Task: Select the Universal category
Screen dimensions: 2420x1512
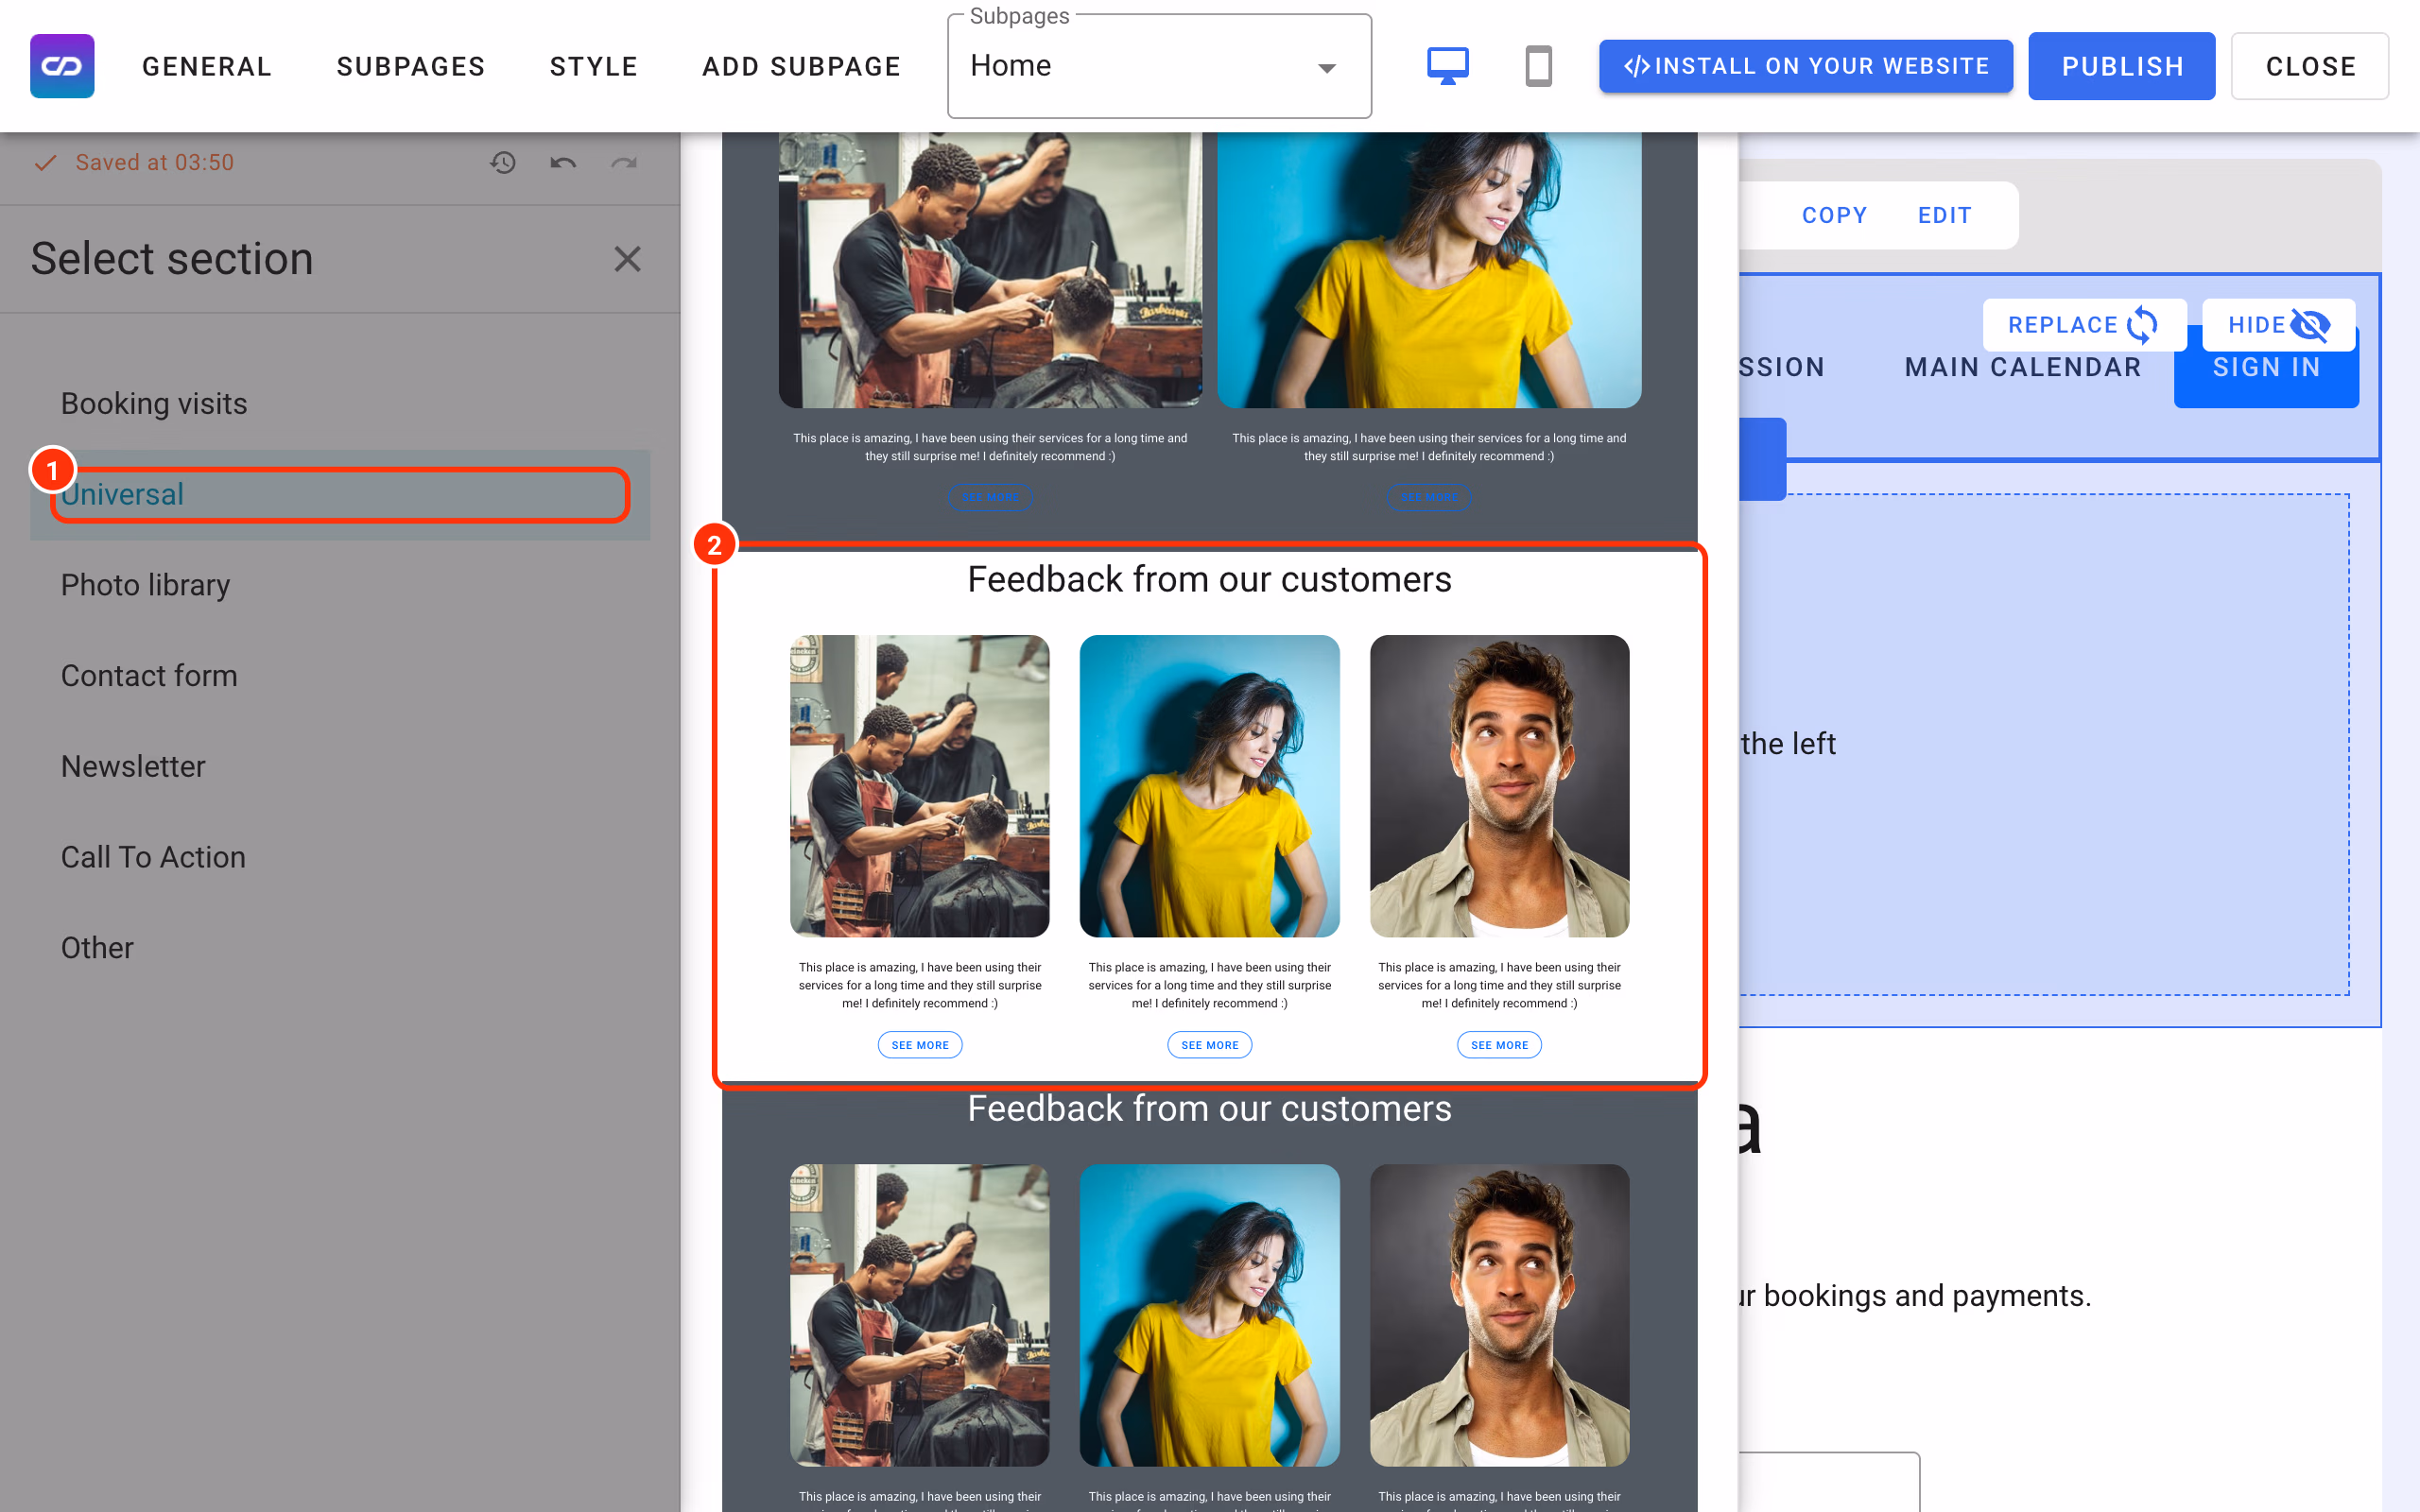Action: click(340, 494)
